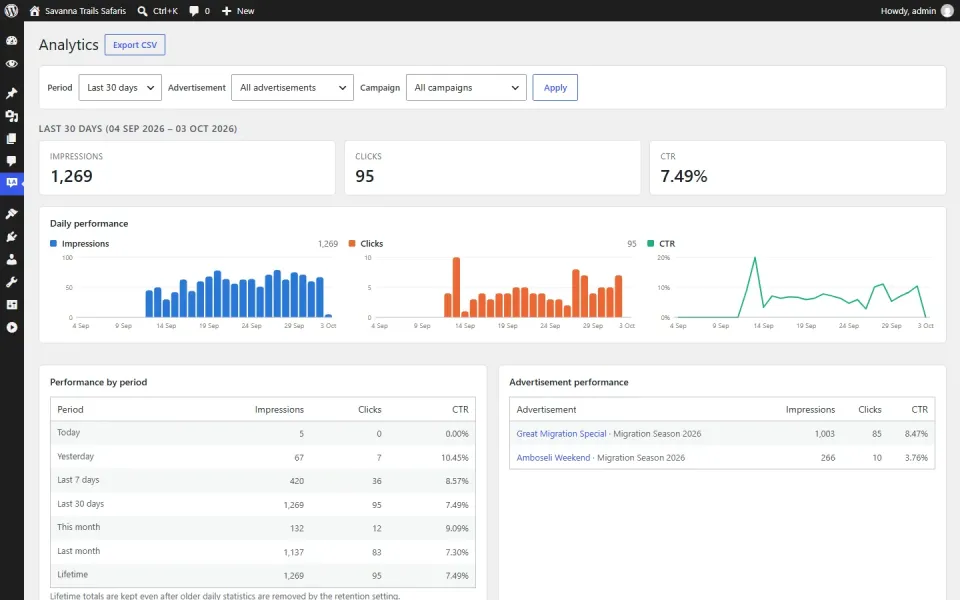Select the Last month row label

tap(78, 551)
